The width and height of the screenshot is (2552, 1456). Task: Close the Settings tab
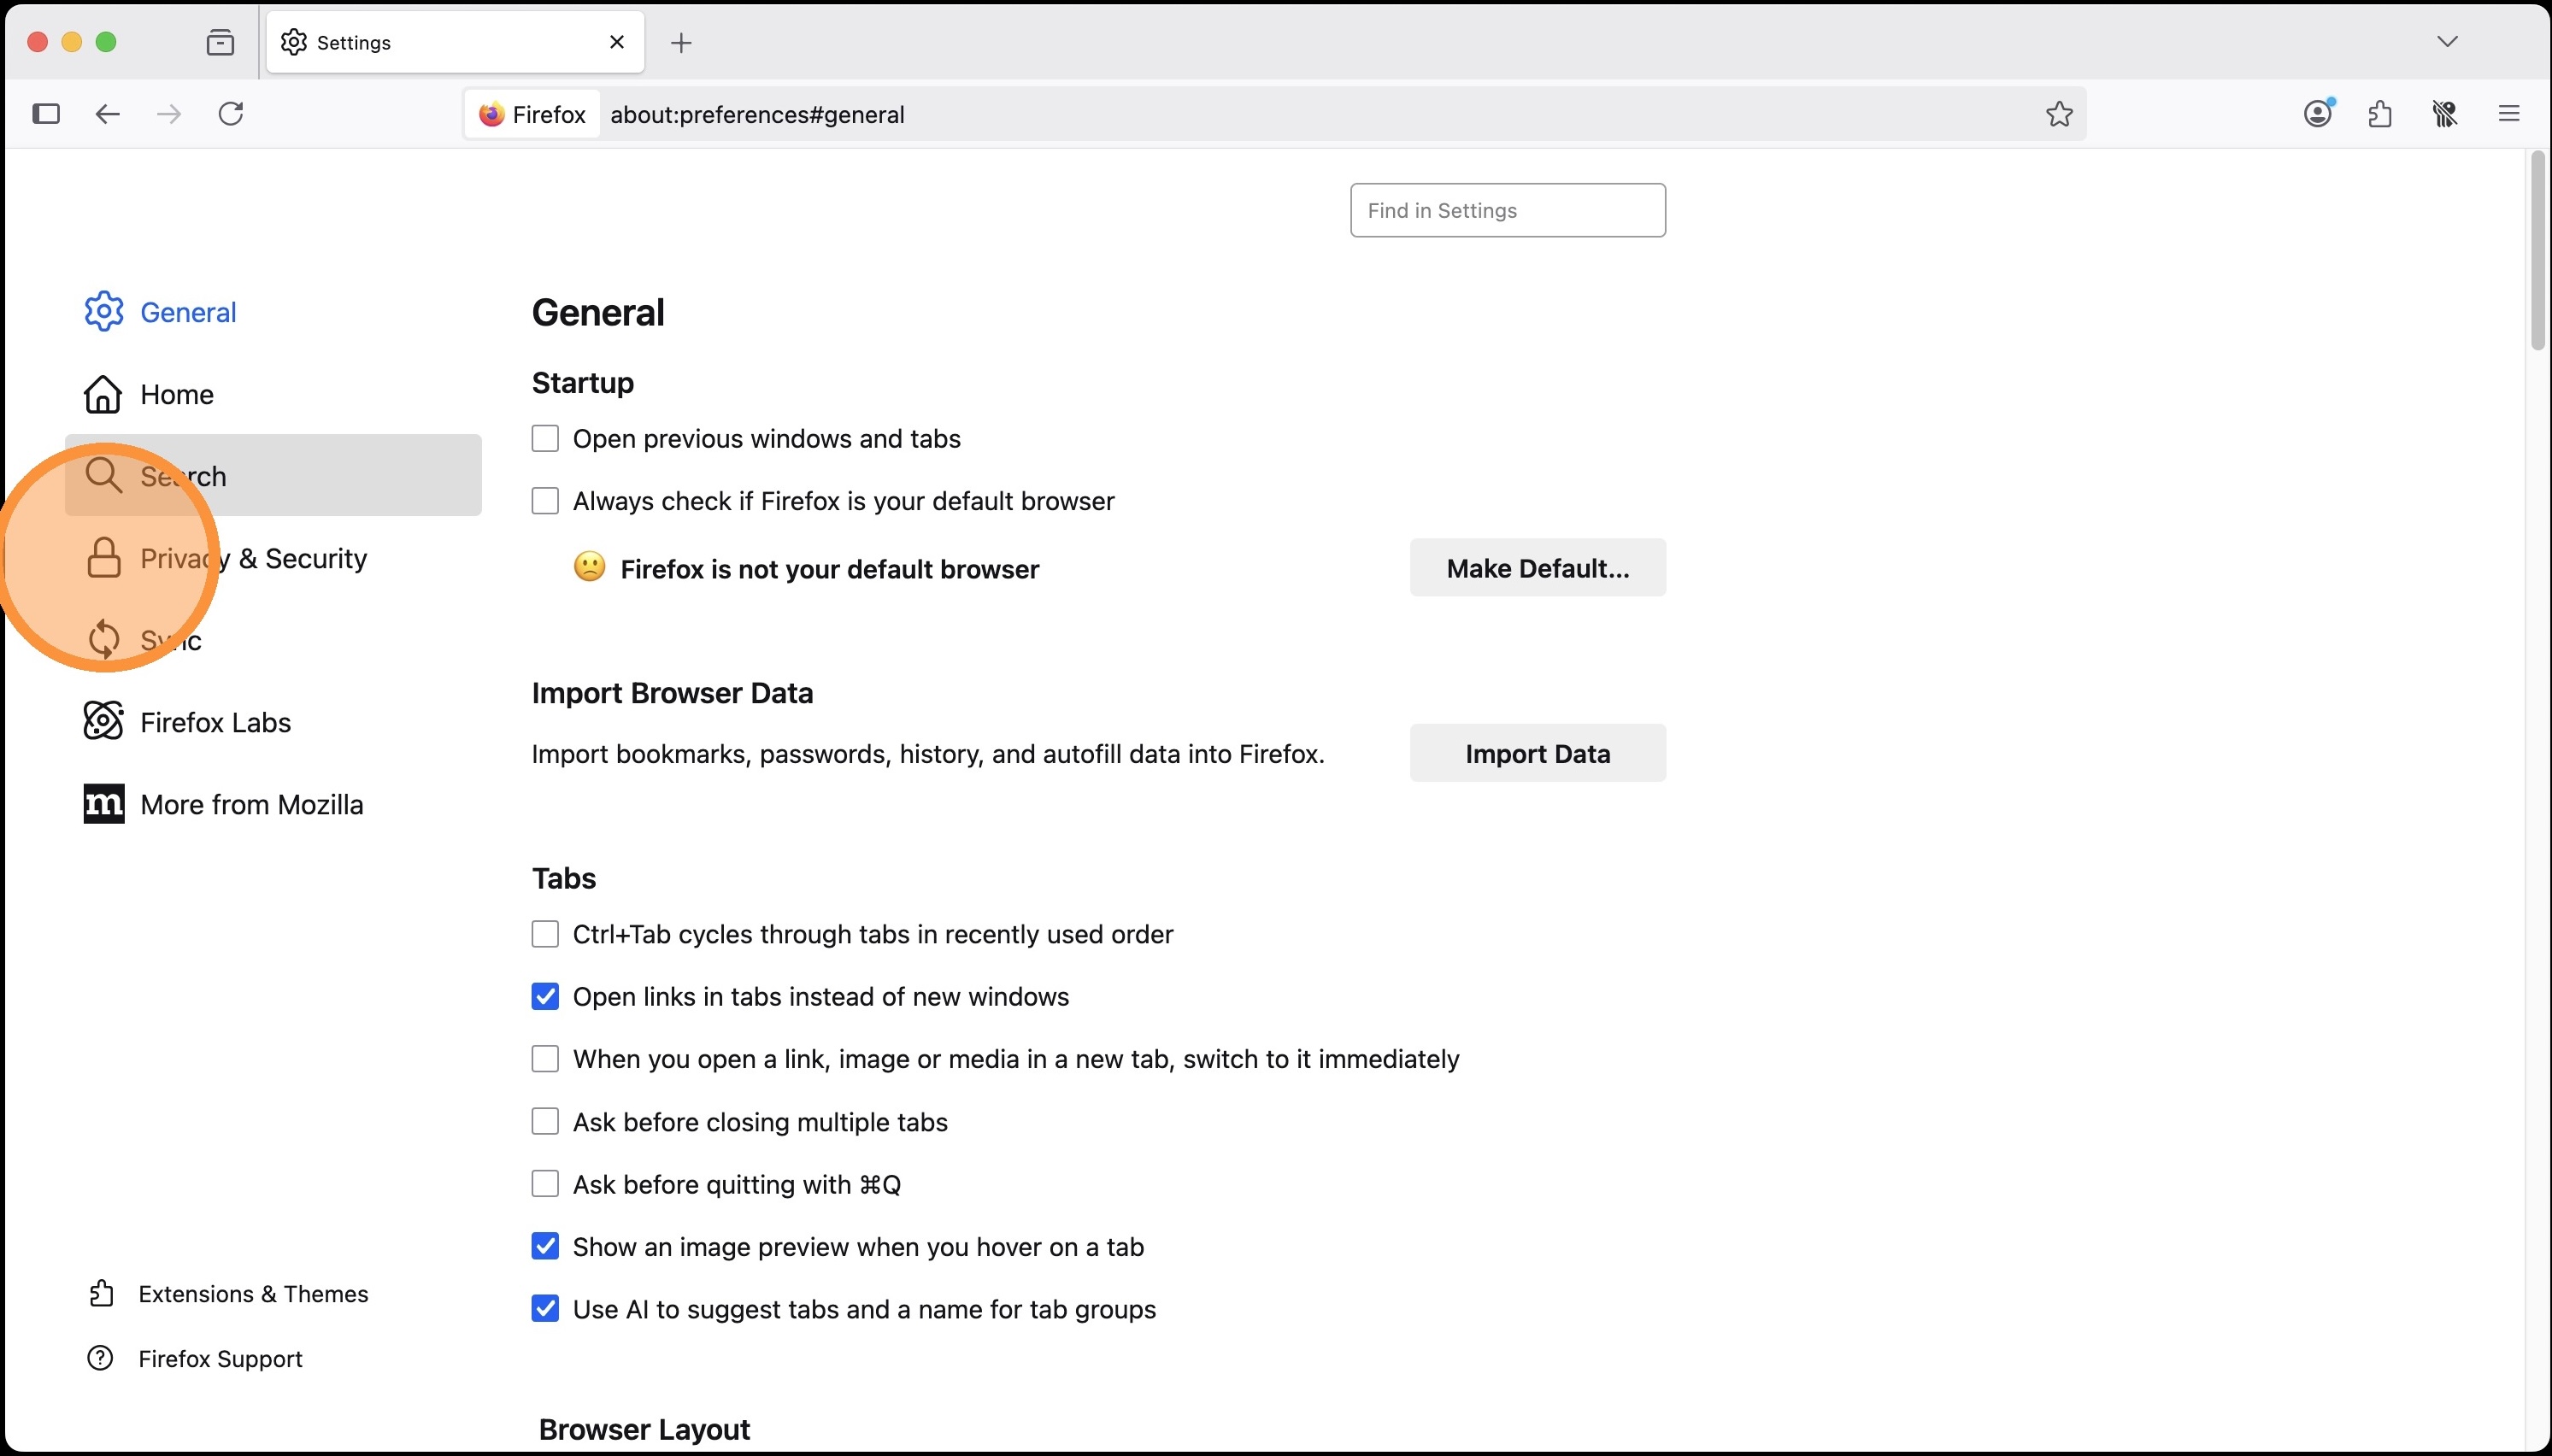pyautogui.click(x=617, y=42)
